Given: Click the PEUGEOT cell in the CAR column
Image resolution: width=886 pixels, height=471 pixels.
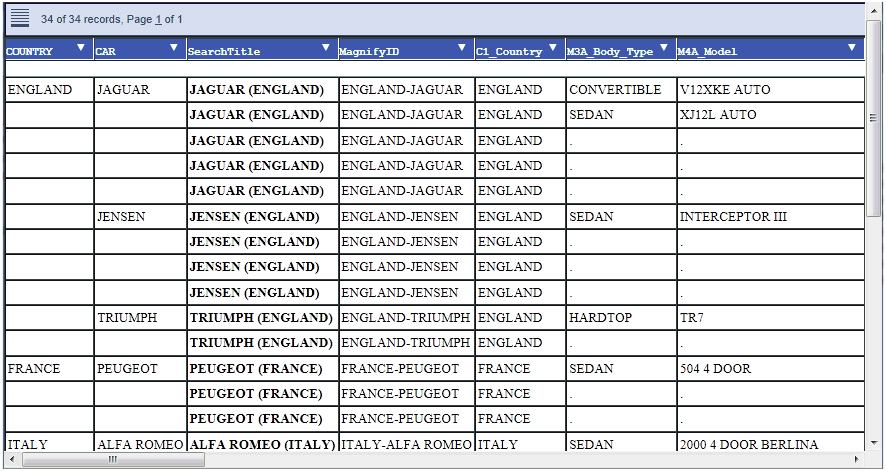Looking at the screenshot, I should (x=127, y=368).
